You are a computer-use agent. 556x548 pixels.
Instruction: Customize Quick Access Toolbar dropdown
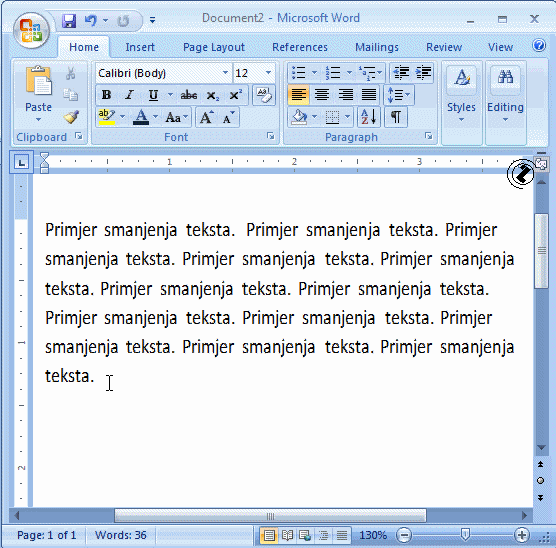click(152, 21)
